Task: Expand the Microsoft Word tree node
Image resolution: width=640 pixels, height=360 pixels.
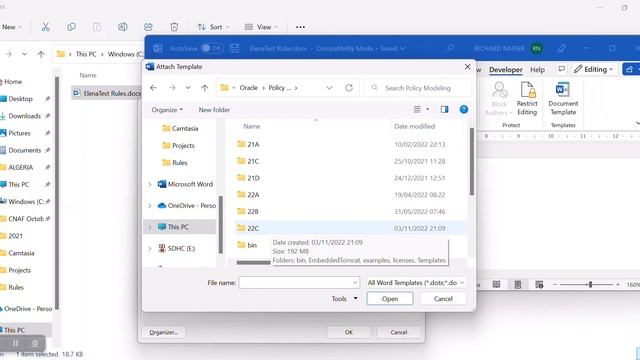Action: coord(150,184)
